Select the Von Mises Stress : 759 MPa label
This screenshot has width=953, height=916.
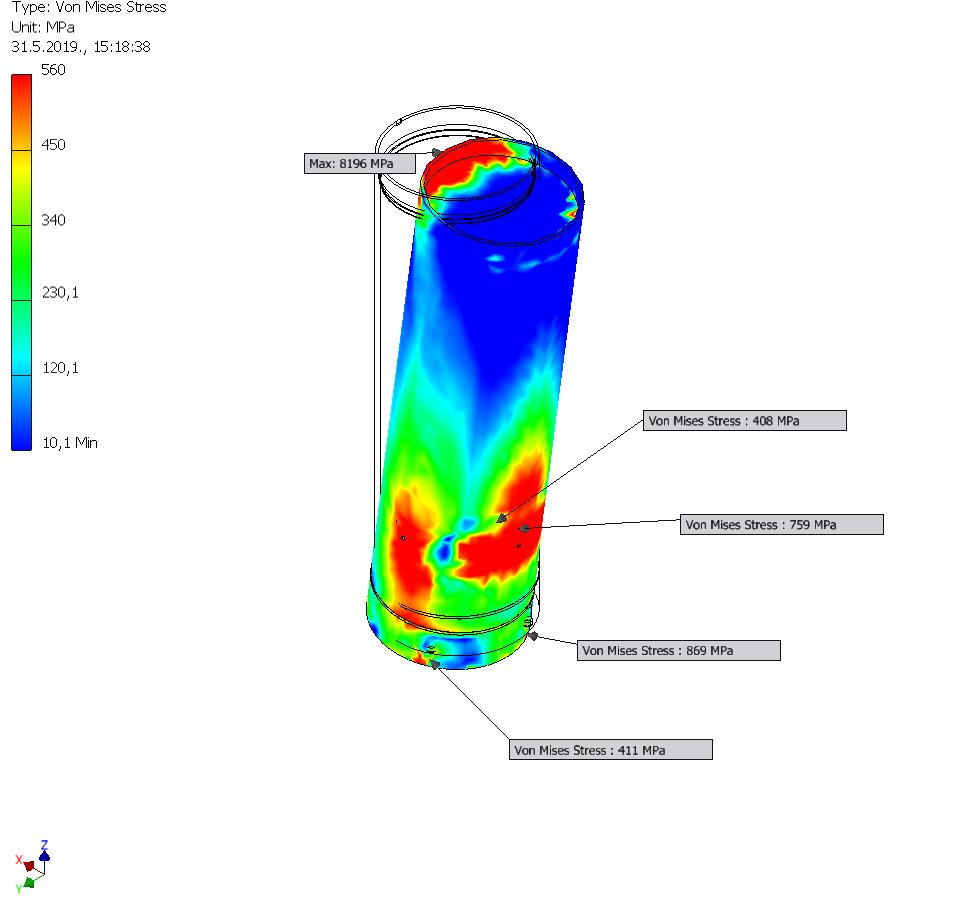[781, 525]
